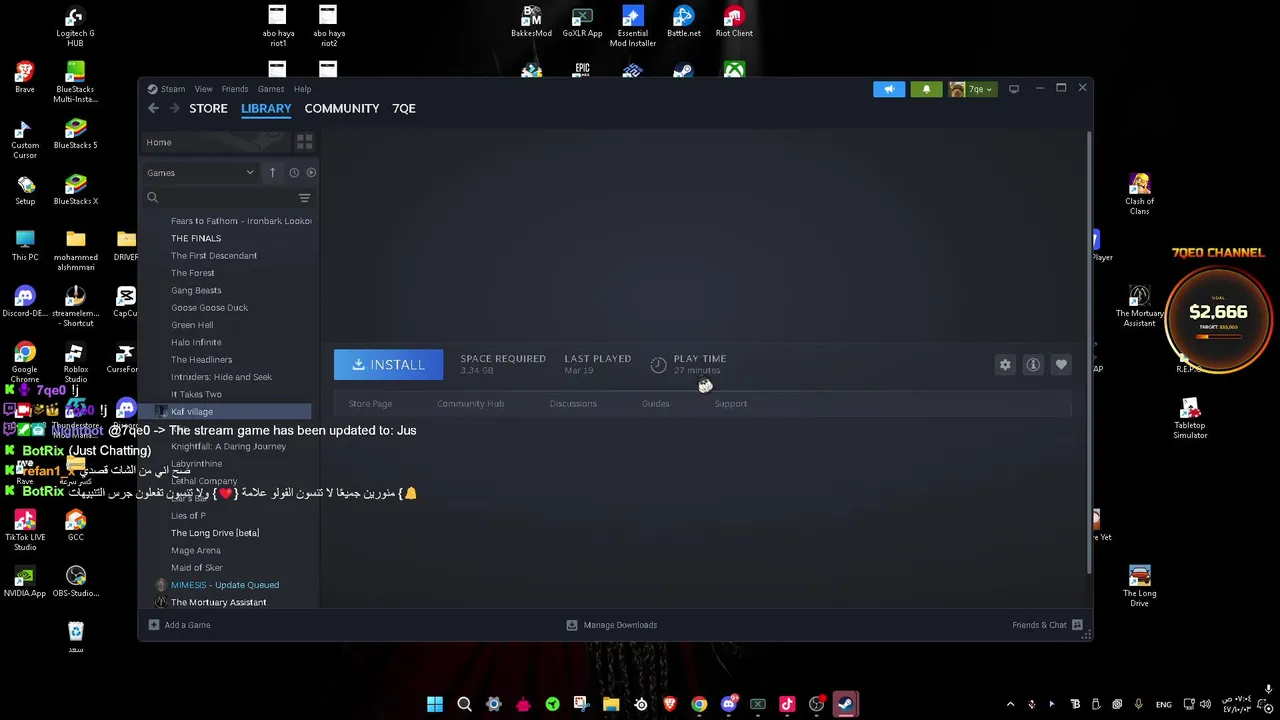Select THE FINALS in game list
Screen dimensions: 1280x720
[196, 238]
